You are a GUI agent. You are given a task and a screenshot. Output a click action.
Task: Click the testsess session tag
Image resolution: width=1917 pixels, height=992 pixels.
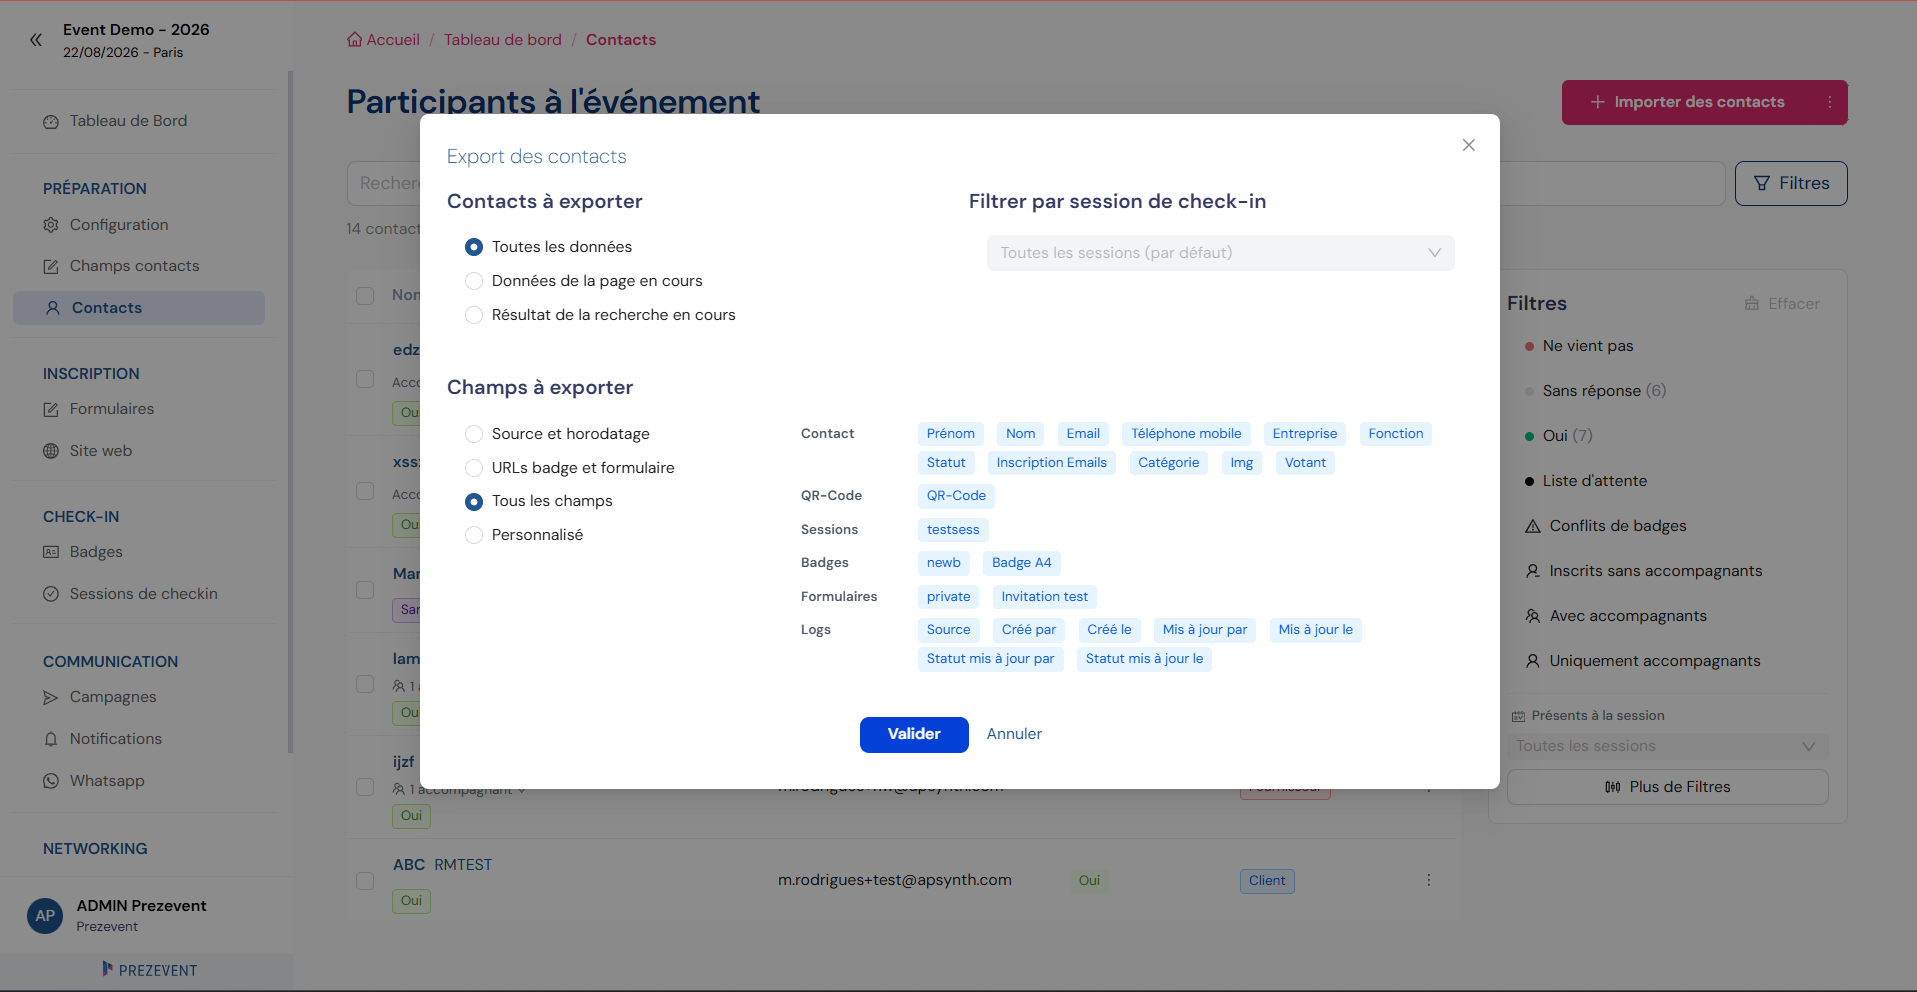953,530
